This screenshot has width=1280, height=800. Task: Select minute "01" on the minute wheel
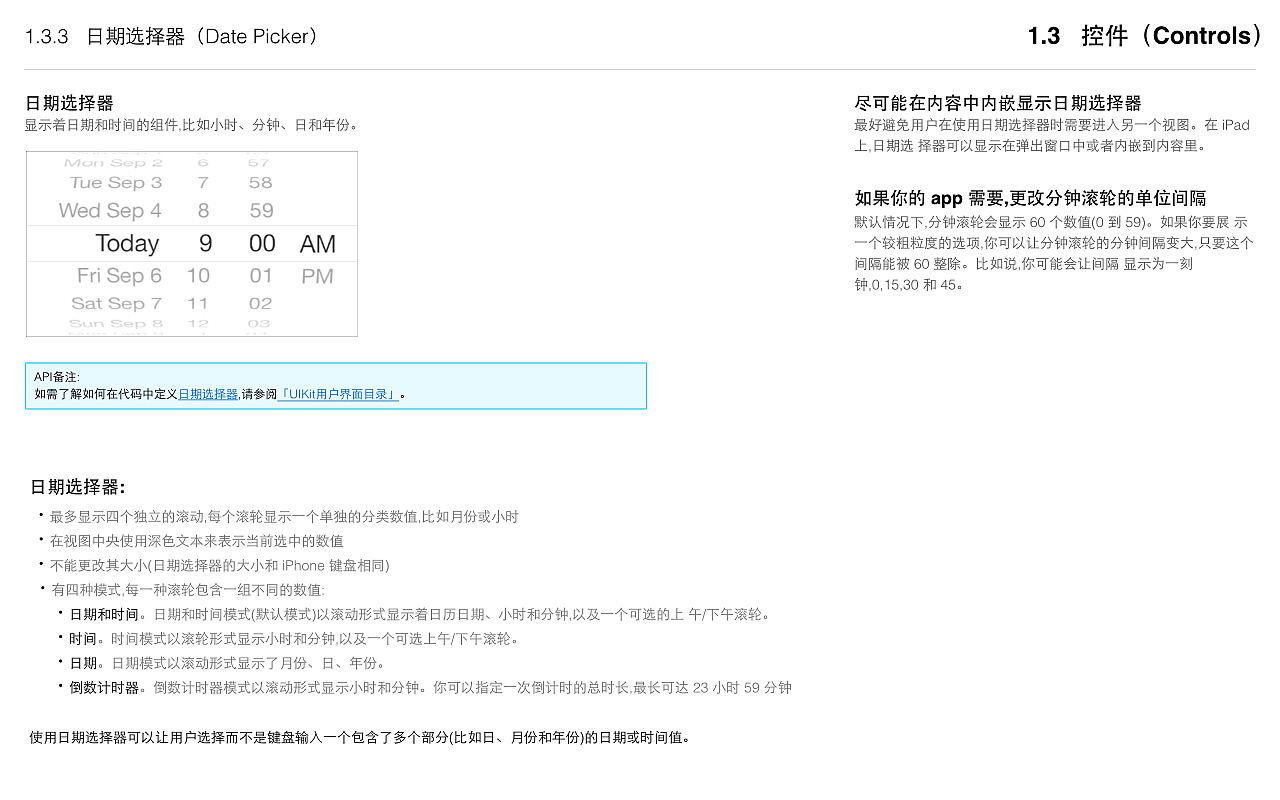261,275
